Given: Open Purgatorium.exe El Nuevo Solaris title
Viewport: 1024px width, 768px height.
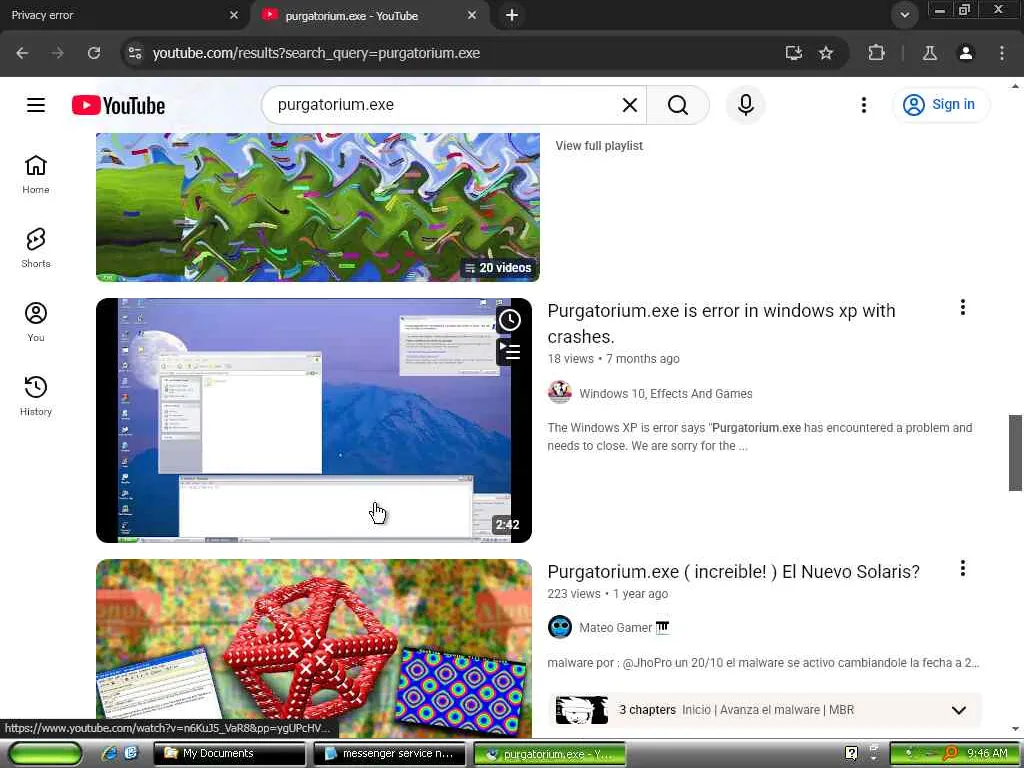Looking at the screenshot, I should click(x=733, y=571).
